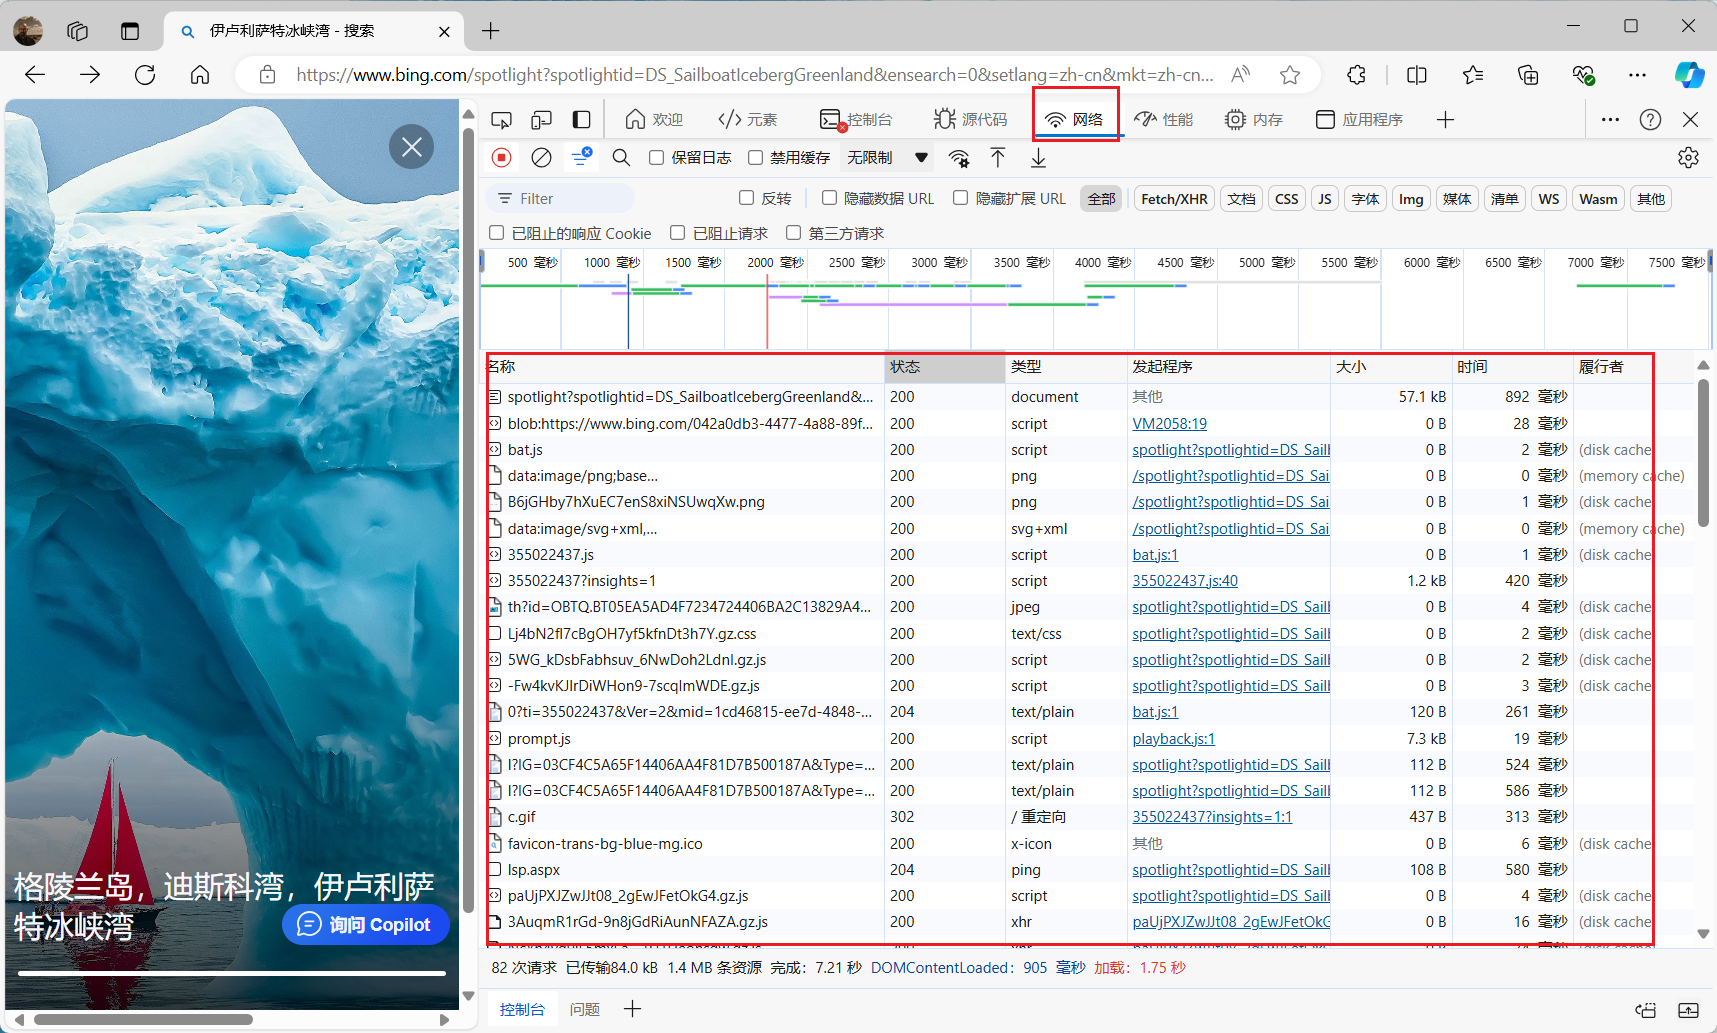Open throttling 无限制 dropdown
The image size is (1717, 1033).
coord(888,158)
